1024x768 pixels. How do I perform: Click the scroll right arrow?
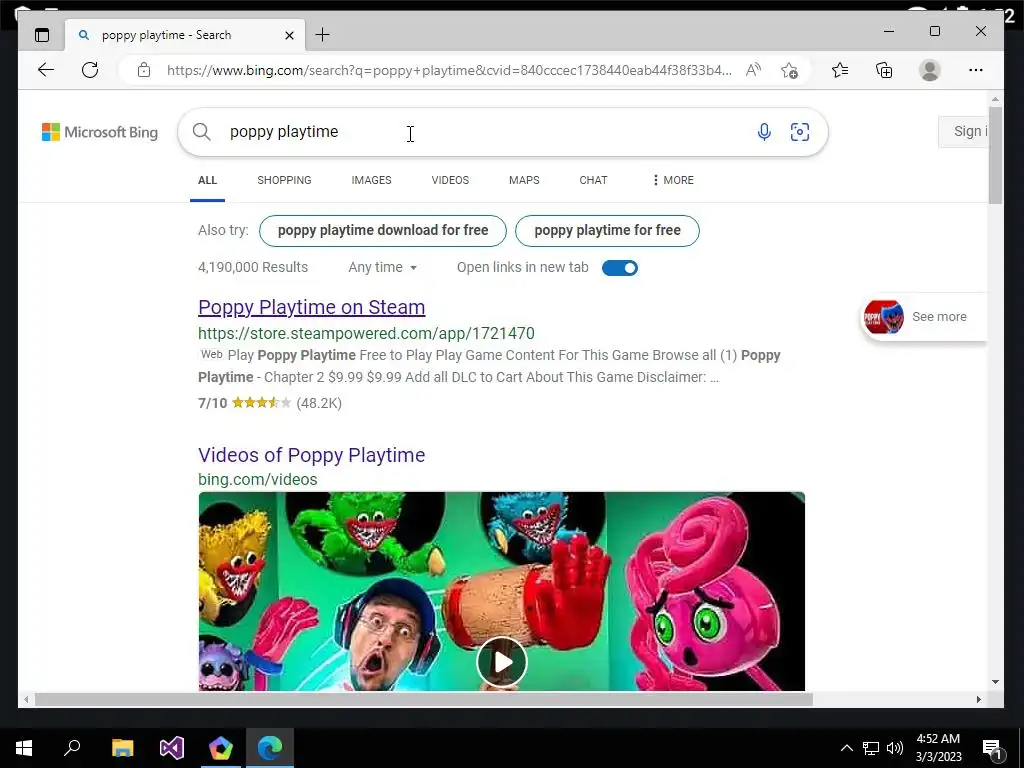point(979,699)
